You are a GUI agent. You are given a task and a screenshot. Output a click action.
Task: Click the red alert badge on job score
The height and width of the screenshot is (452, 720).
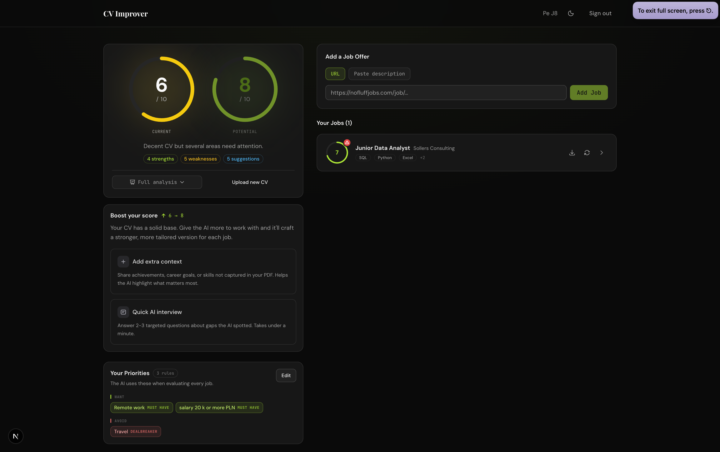tap(347, 143)
